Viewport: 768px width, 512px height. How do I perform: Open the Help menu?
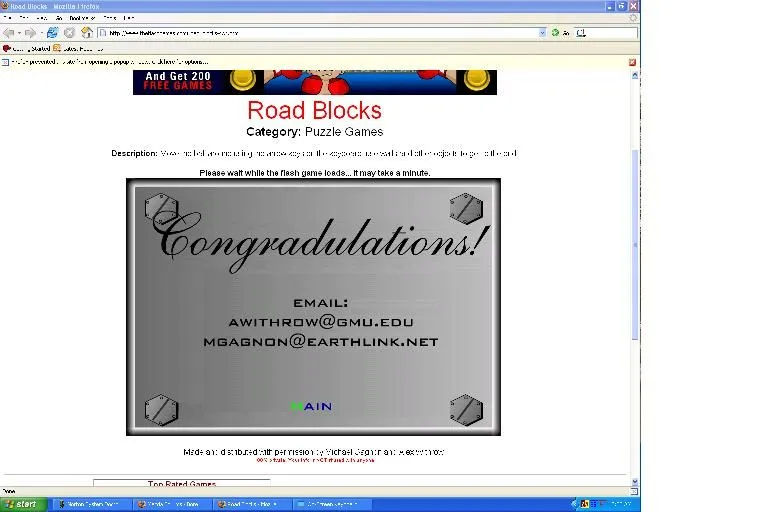tap(129, 18)
